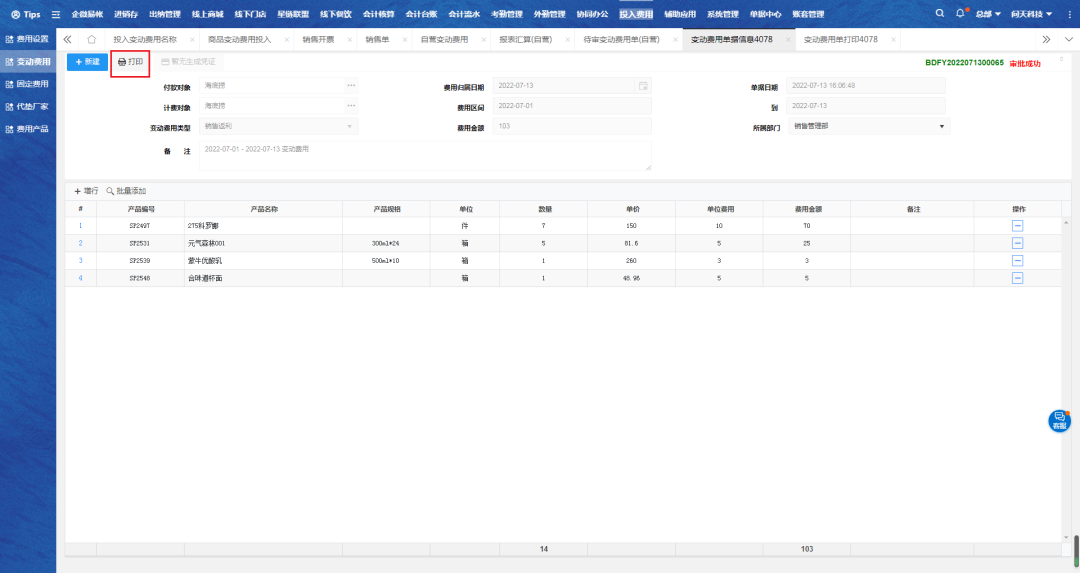This screenshot has height=573, width=1080.
Task: Switch to the 销售开票 tab
Action: tap(319, 39)
